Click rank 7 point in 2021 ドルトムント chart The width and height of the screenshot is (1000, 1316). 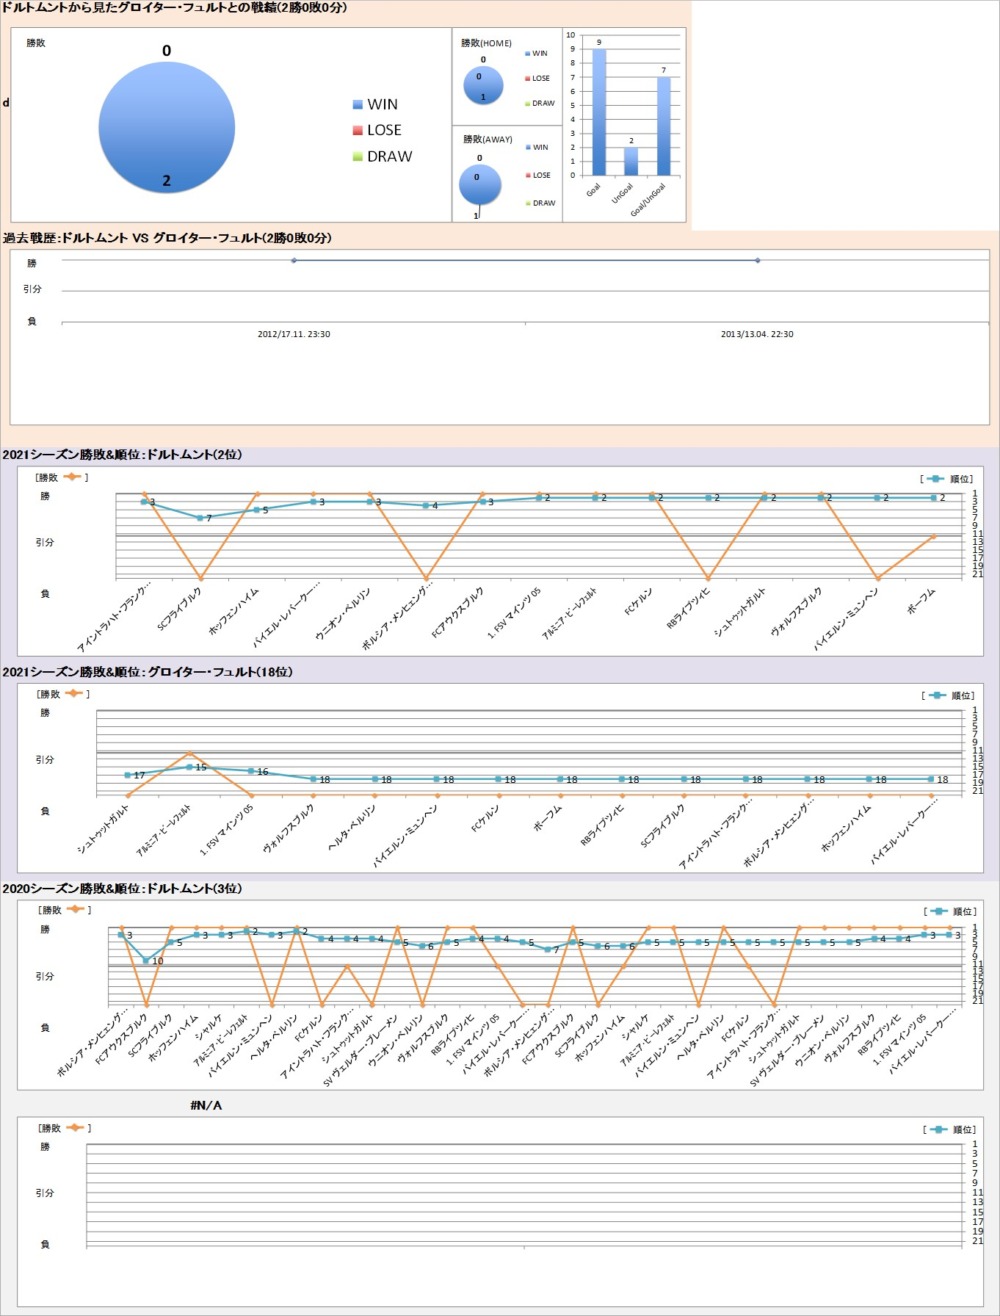[x=201, y=517]
